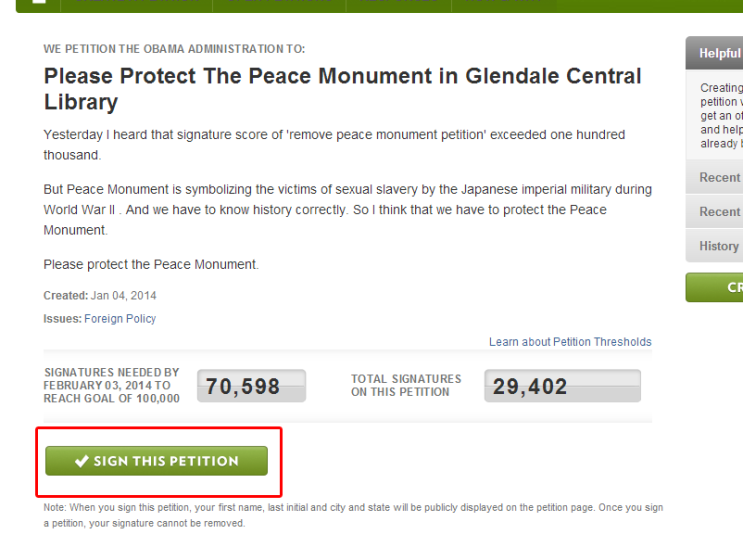Click the Total Signatures On This Petition label
This screenshot has width=743, height=534.
point(406,385)
